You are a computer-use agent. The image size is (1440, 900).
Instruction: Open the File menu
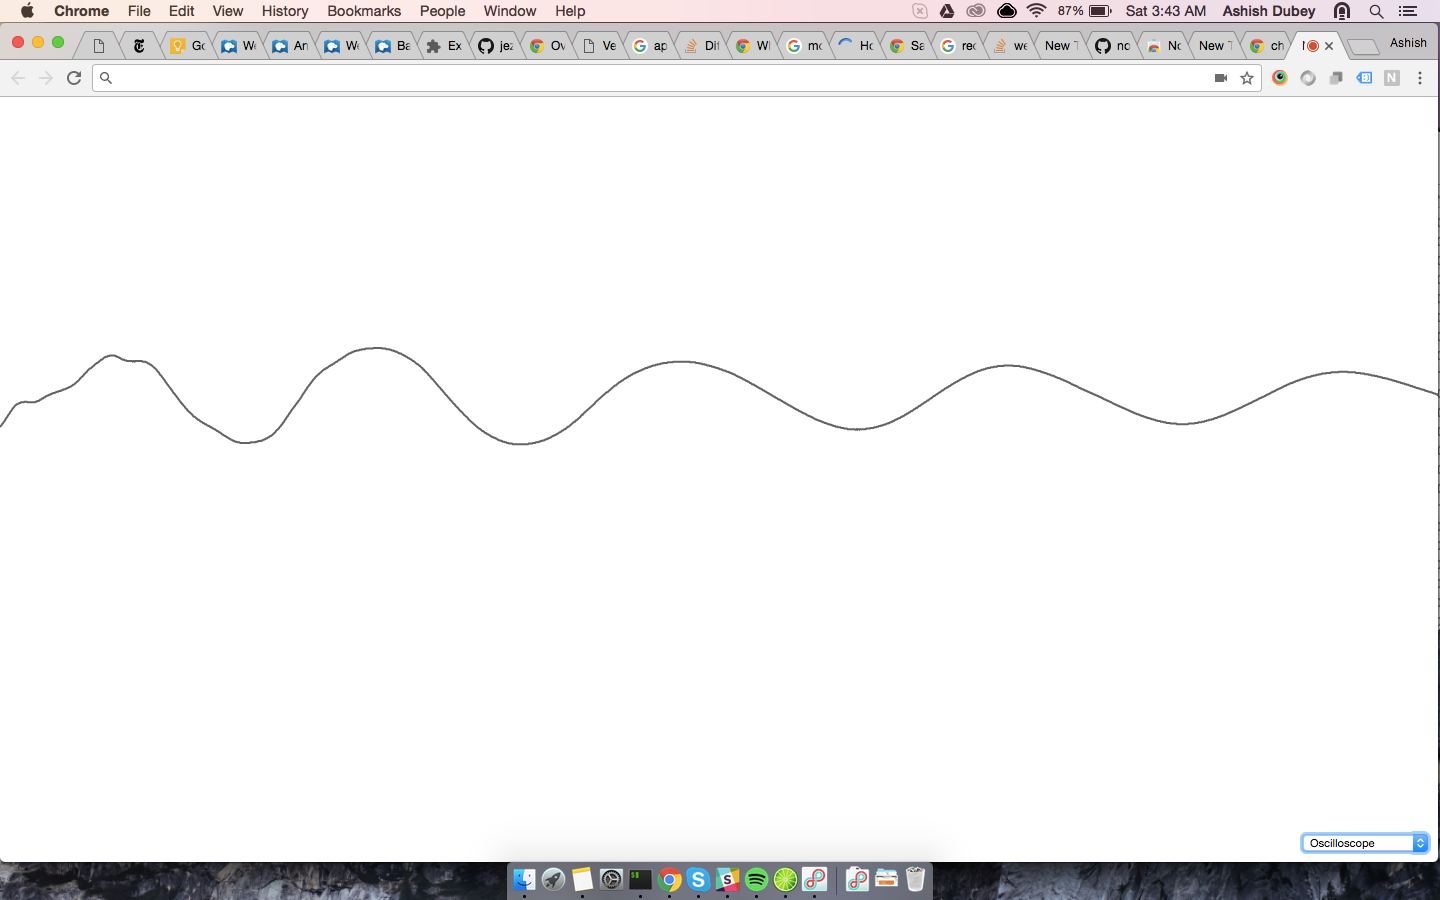click(x=139, y=11)
